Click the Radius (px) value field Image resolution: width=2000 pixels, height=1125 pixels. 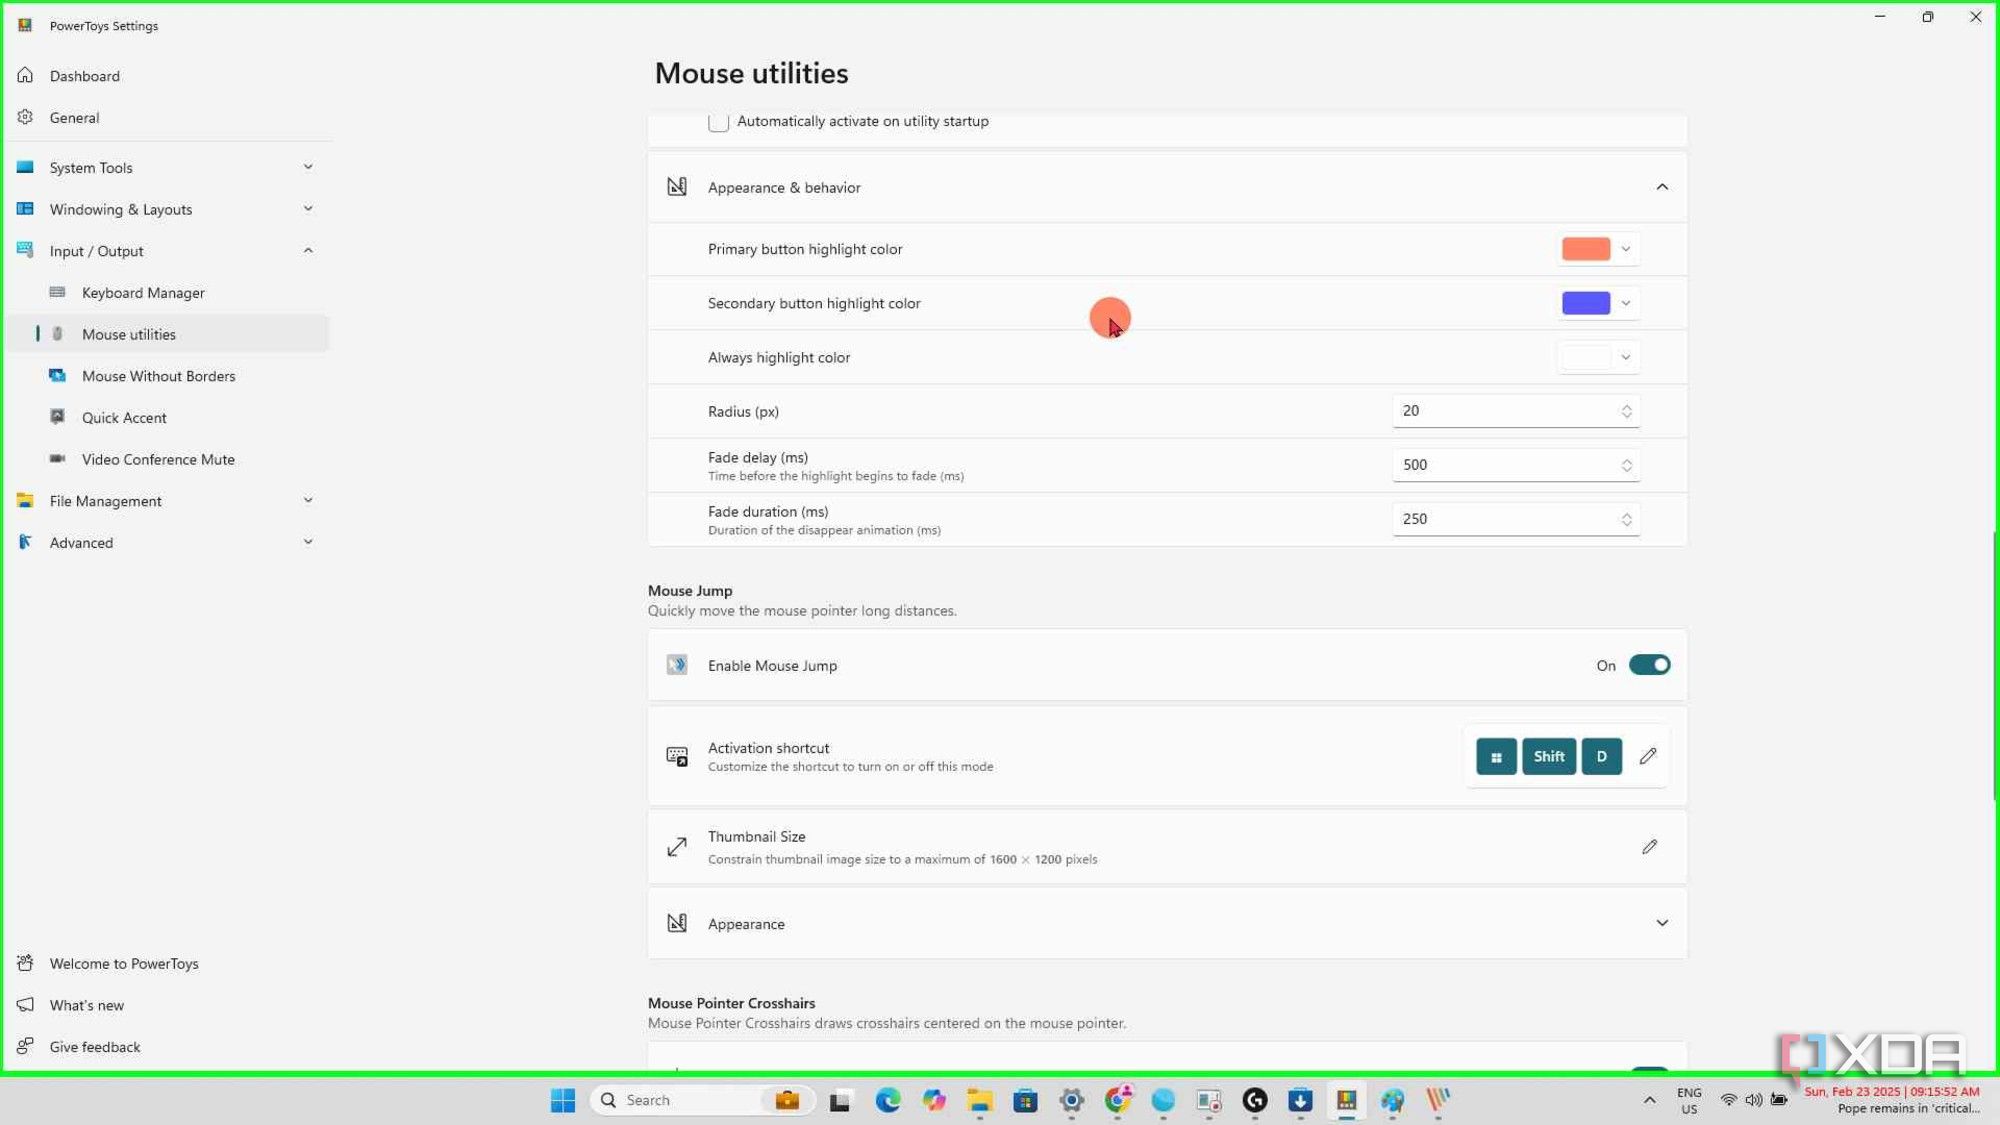(x=1515, y=411)
